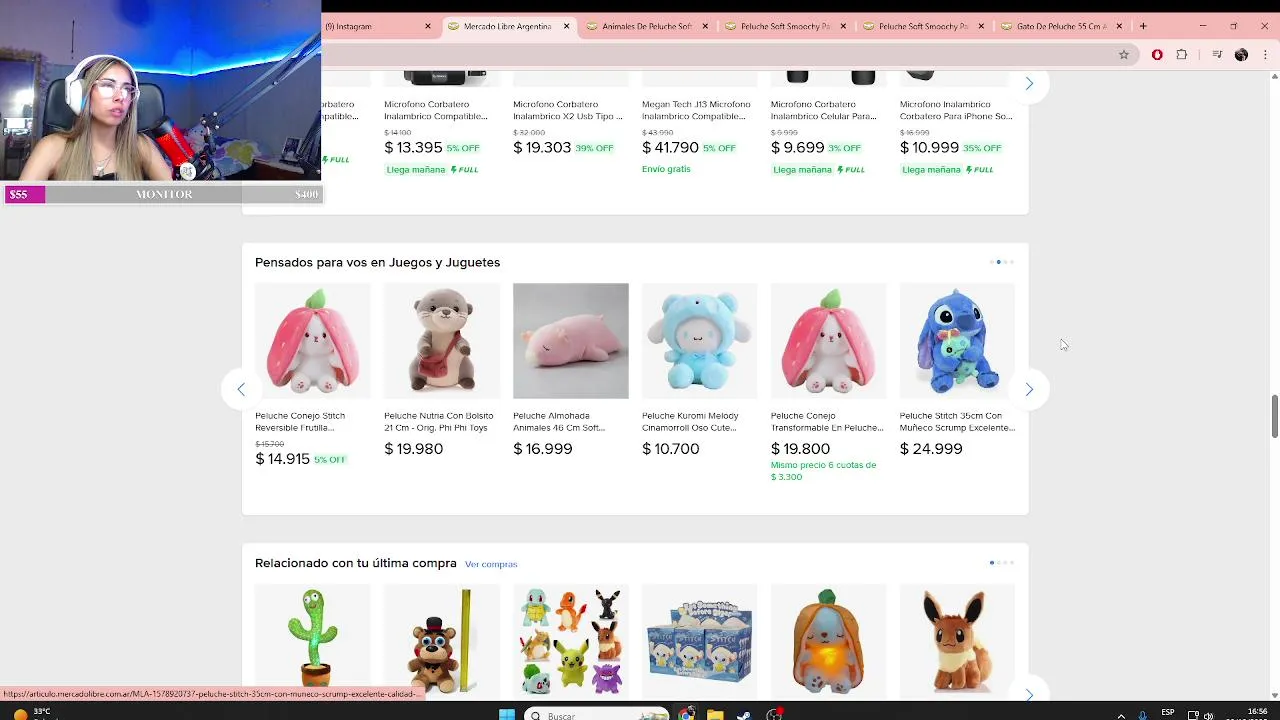Click the Peluche Stitch with Scrump thumbnail
The image size is (1280, 720).
(957, 341)
